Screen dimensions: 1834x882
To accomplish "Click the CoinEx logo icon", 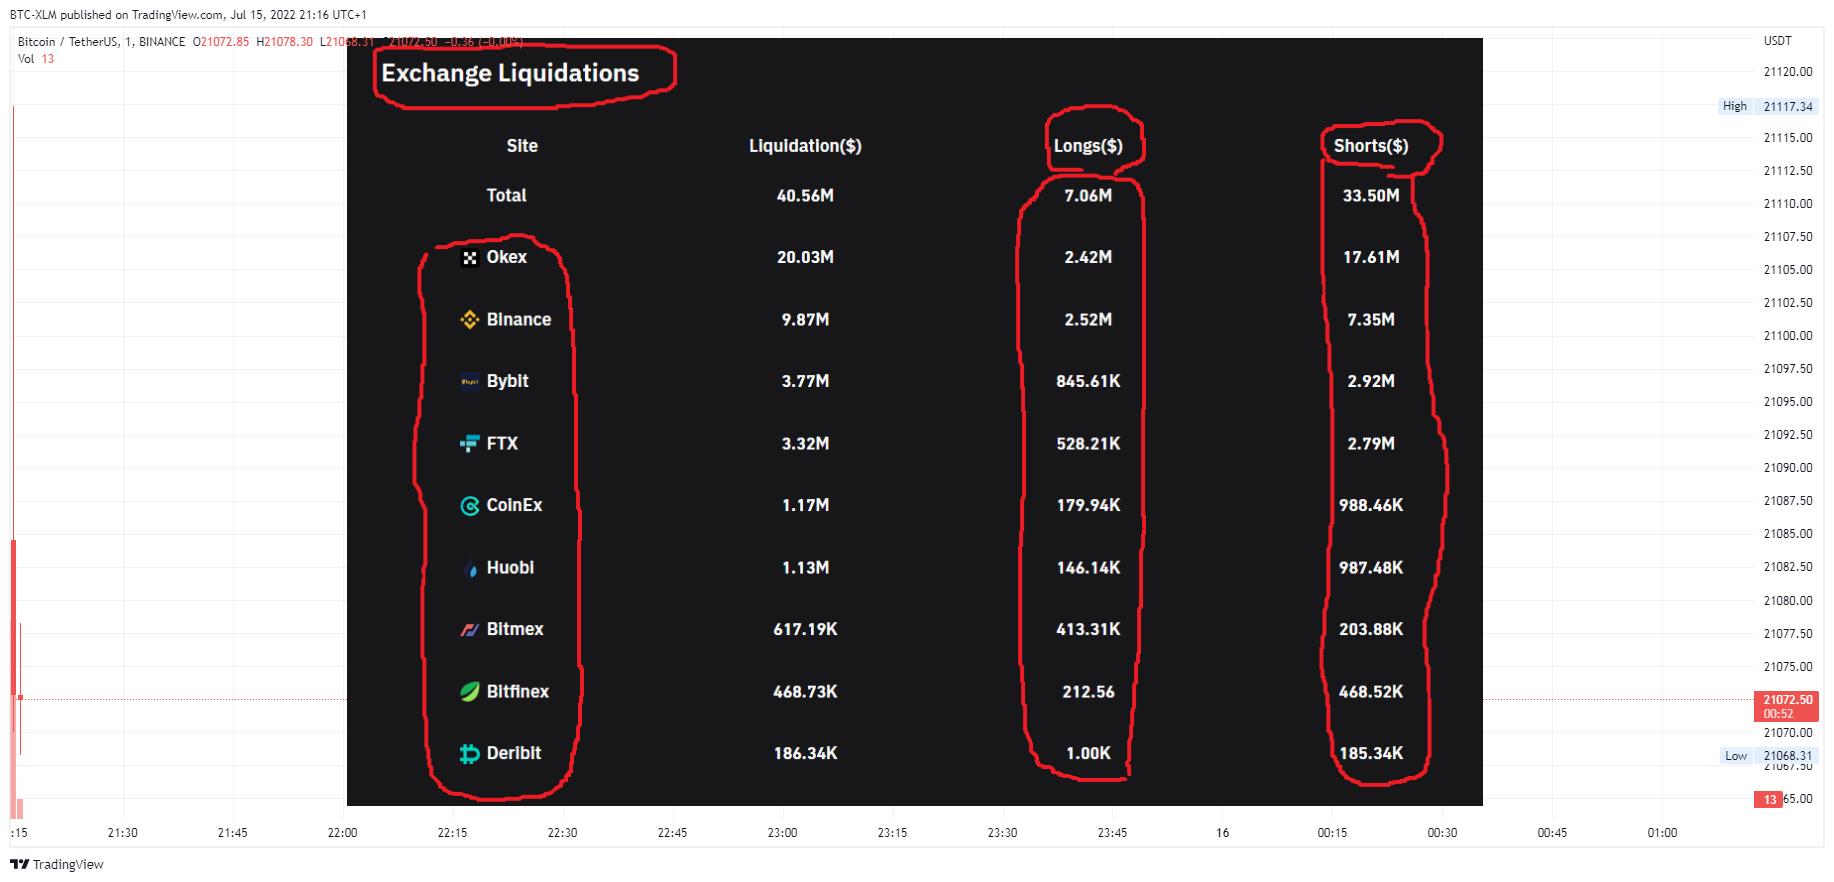I will 470,506.
